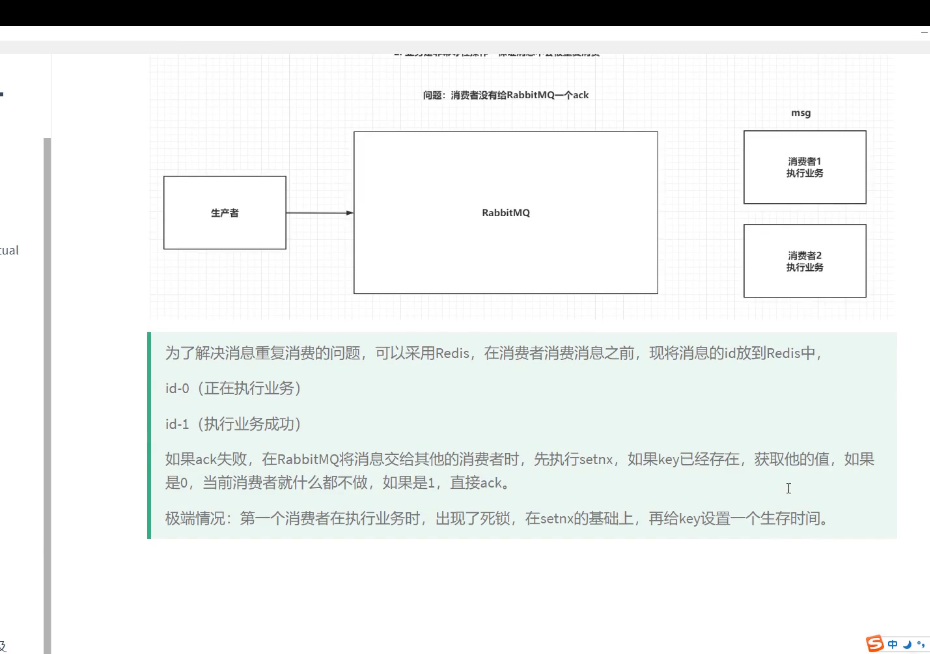Viewport: 930px width, 654px height.
Task: Click the paragraph starting with 如果ack失败
Action: [x=520, y=471]
